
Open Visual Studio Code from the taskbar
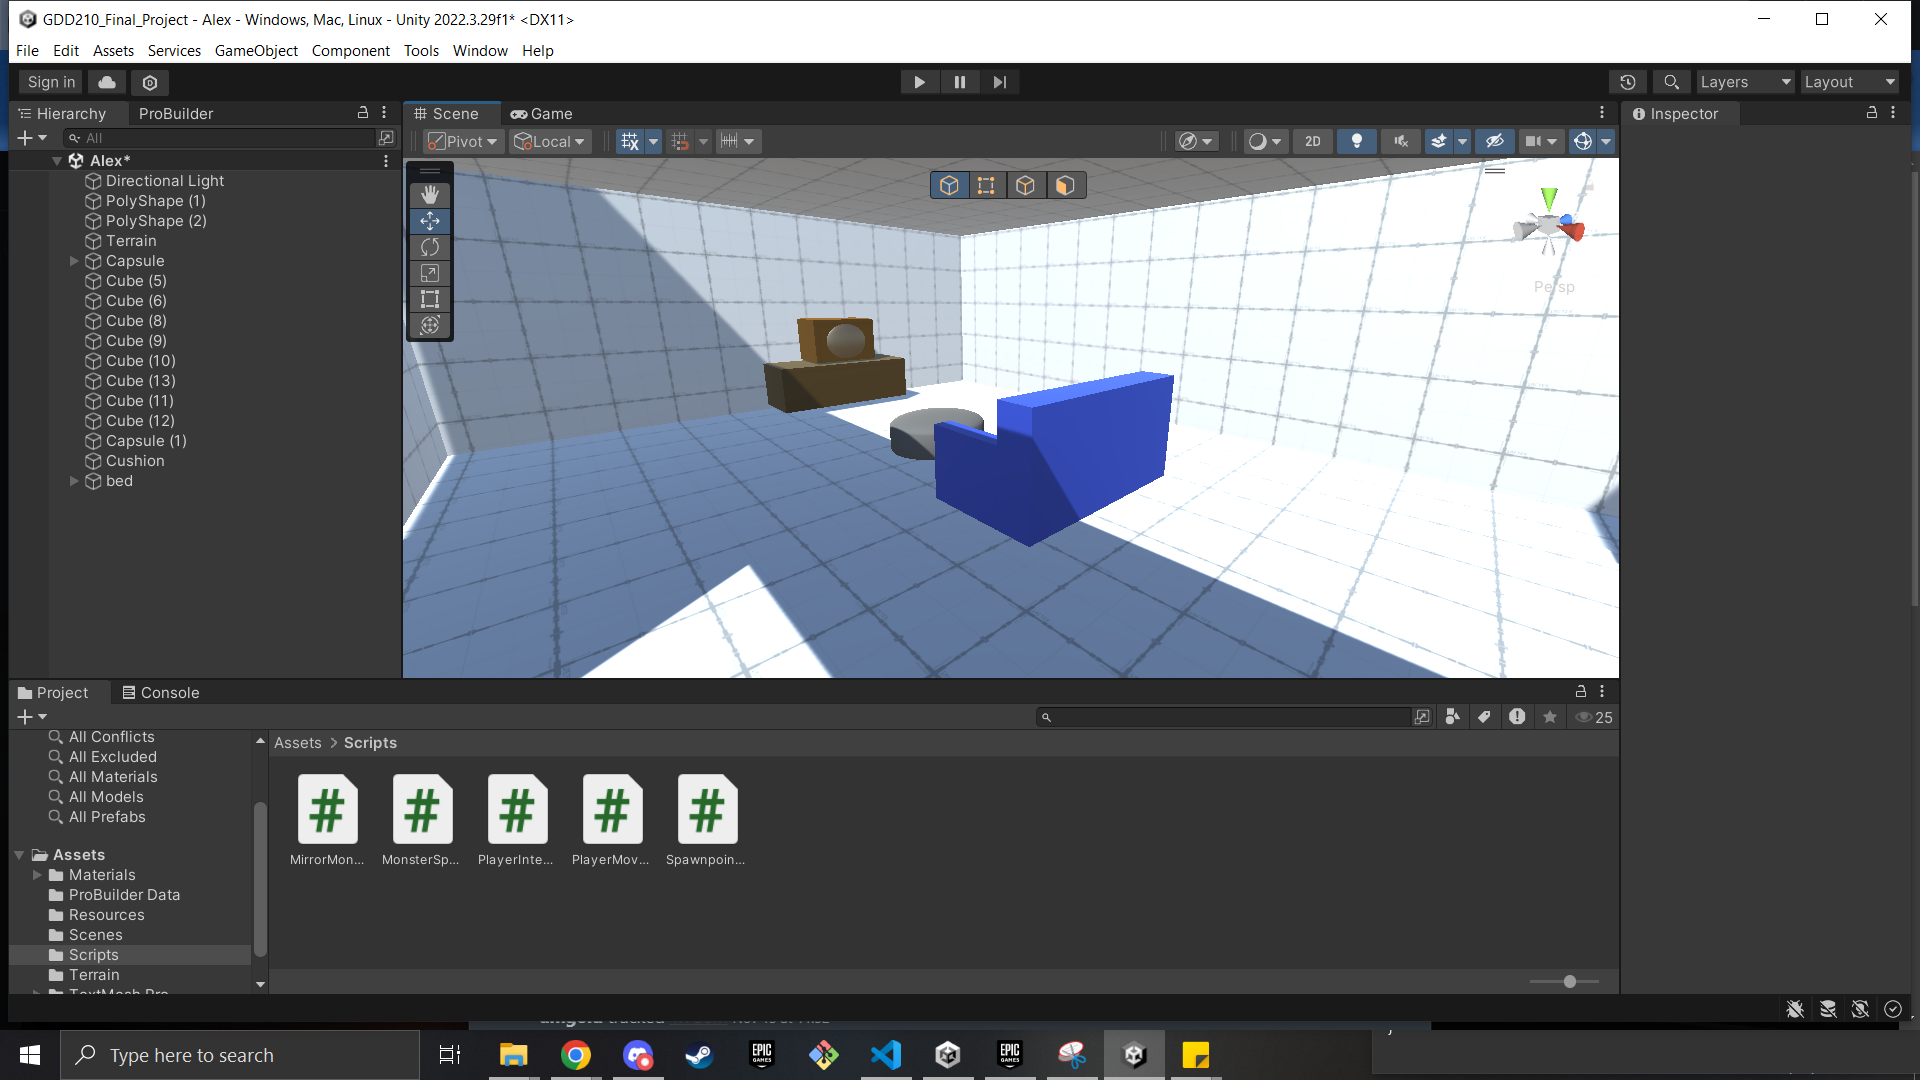(886, 1055)
